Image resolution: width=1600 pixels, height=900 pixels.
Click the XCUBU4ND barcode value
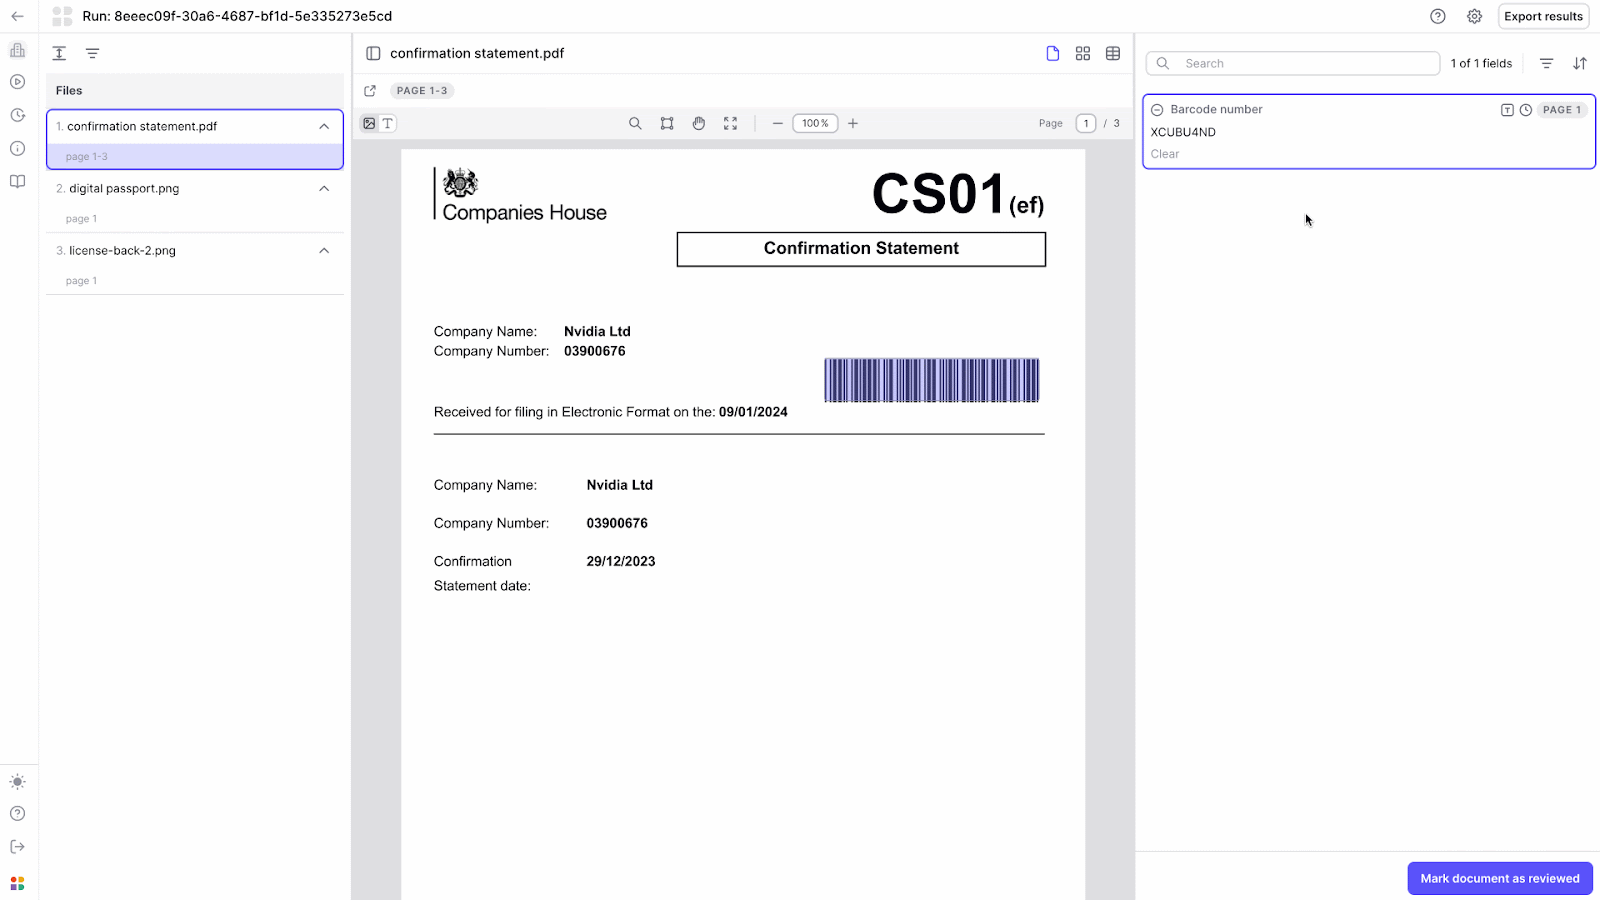tap(1183, 132)
